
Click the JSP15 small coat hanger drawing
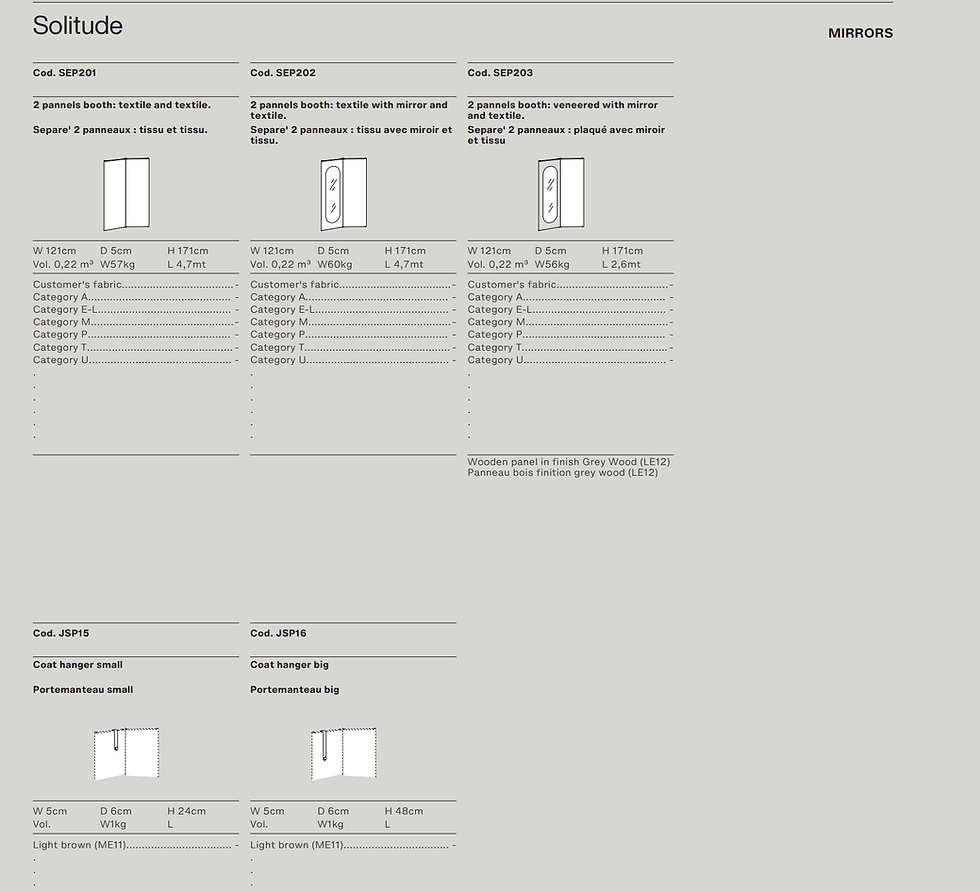[126, 754]
